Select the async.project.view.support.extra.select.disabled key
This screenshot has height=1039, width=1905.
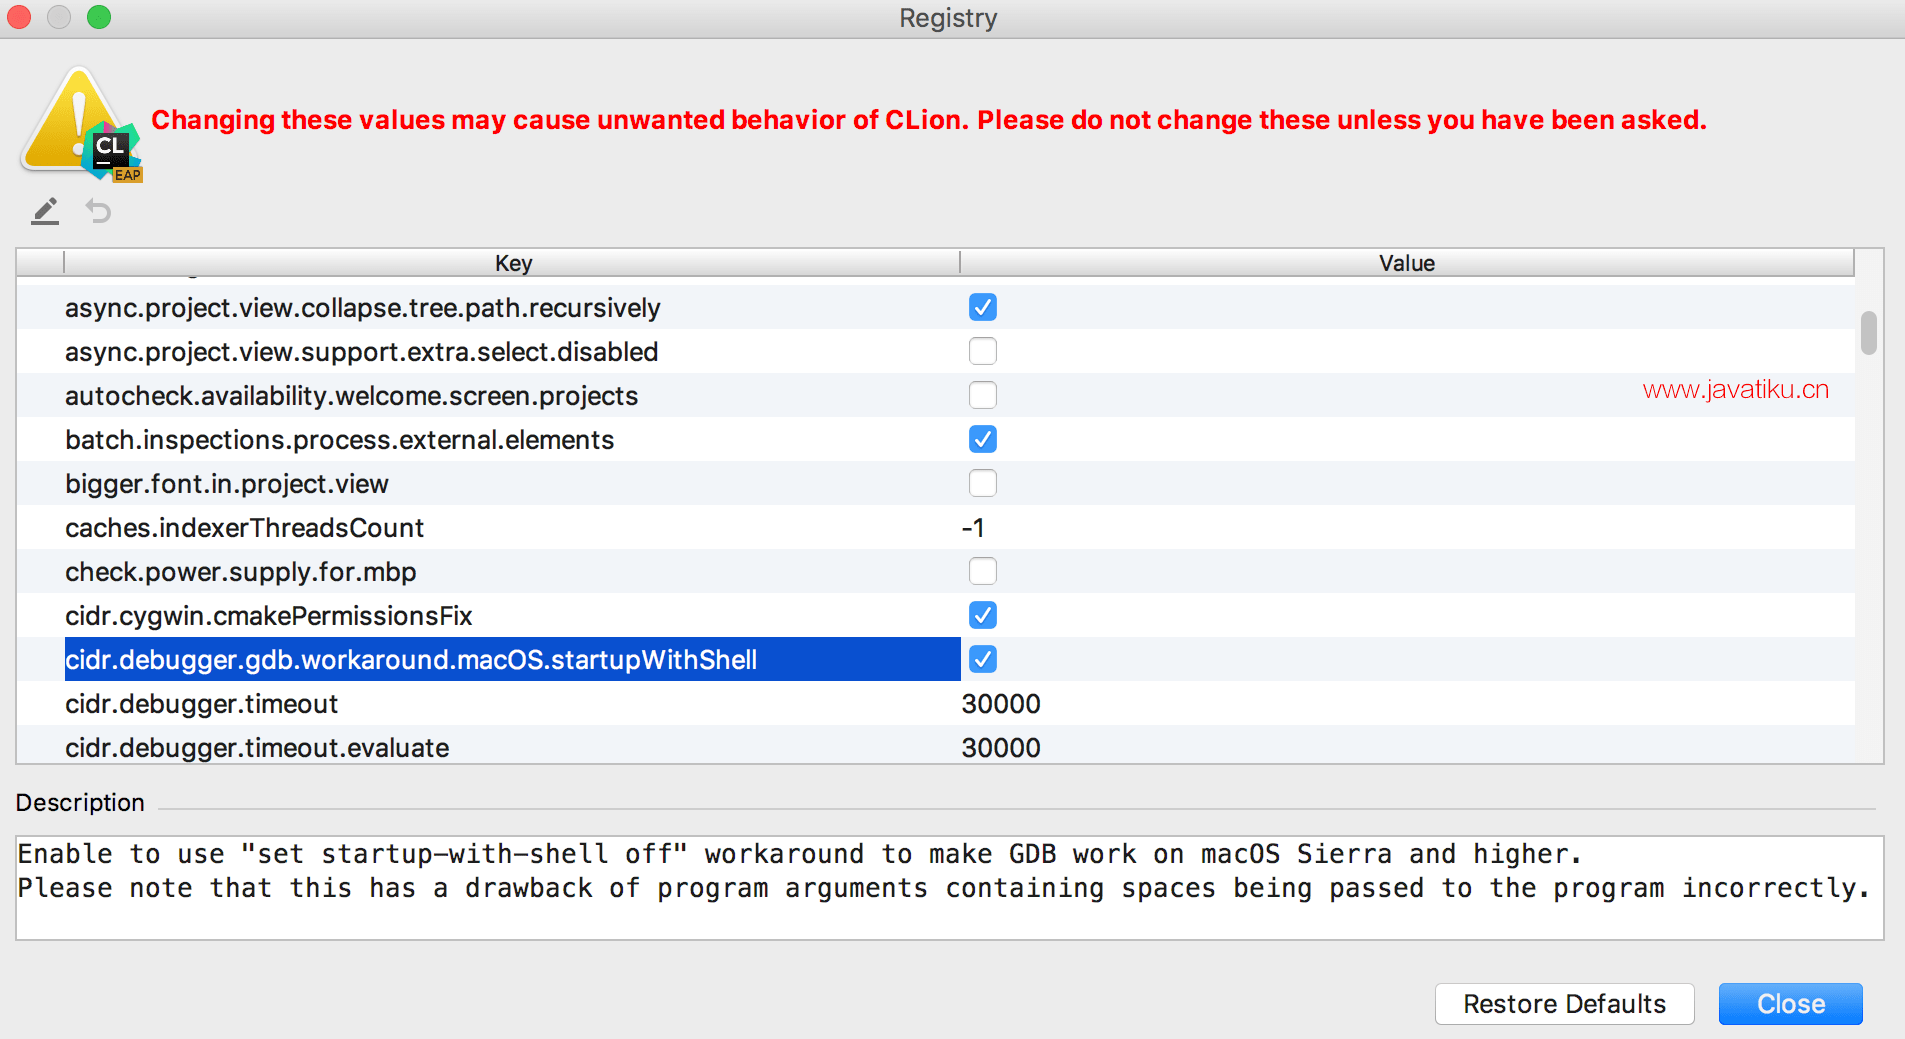click(x=361, y=351)
